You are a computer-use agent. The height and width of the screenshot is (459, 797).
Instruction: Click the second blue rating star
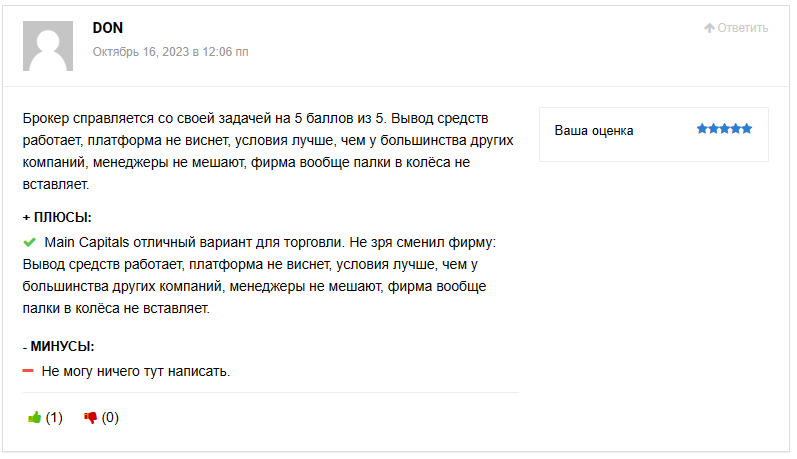coord(713,129)
